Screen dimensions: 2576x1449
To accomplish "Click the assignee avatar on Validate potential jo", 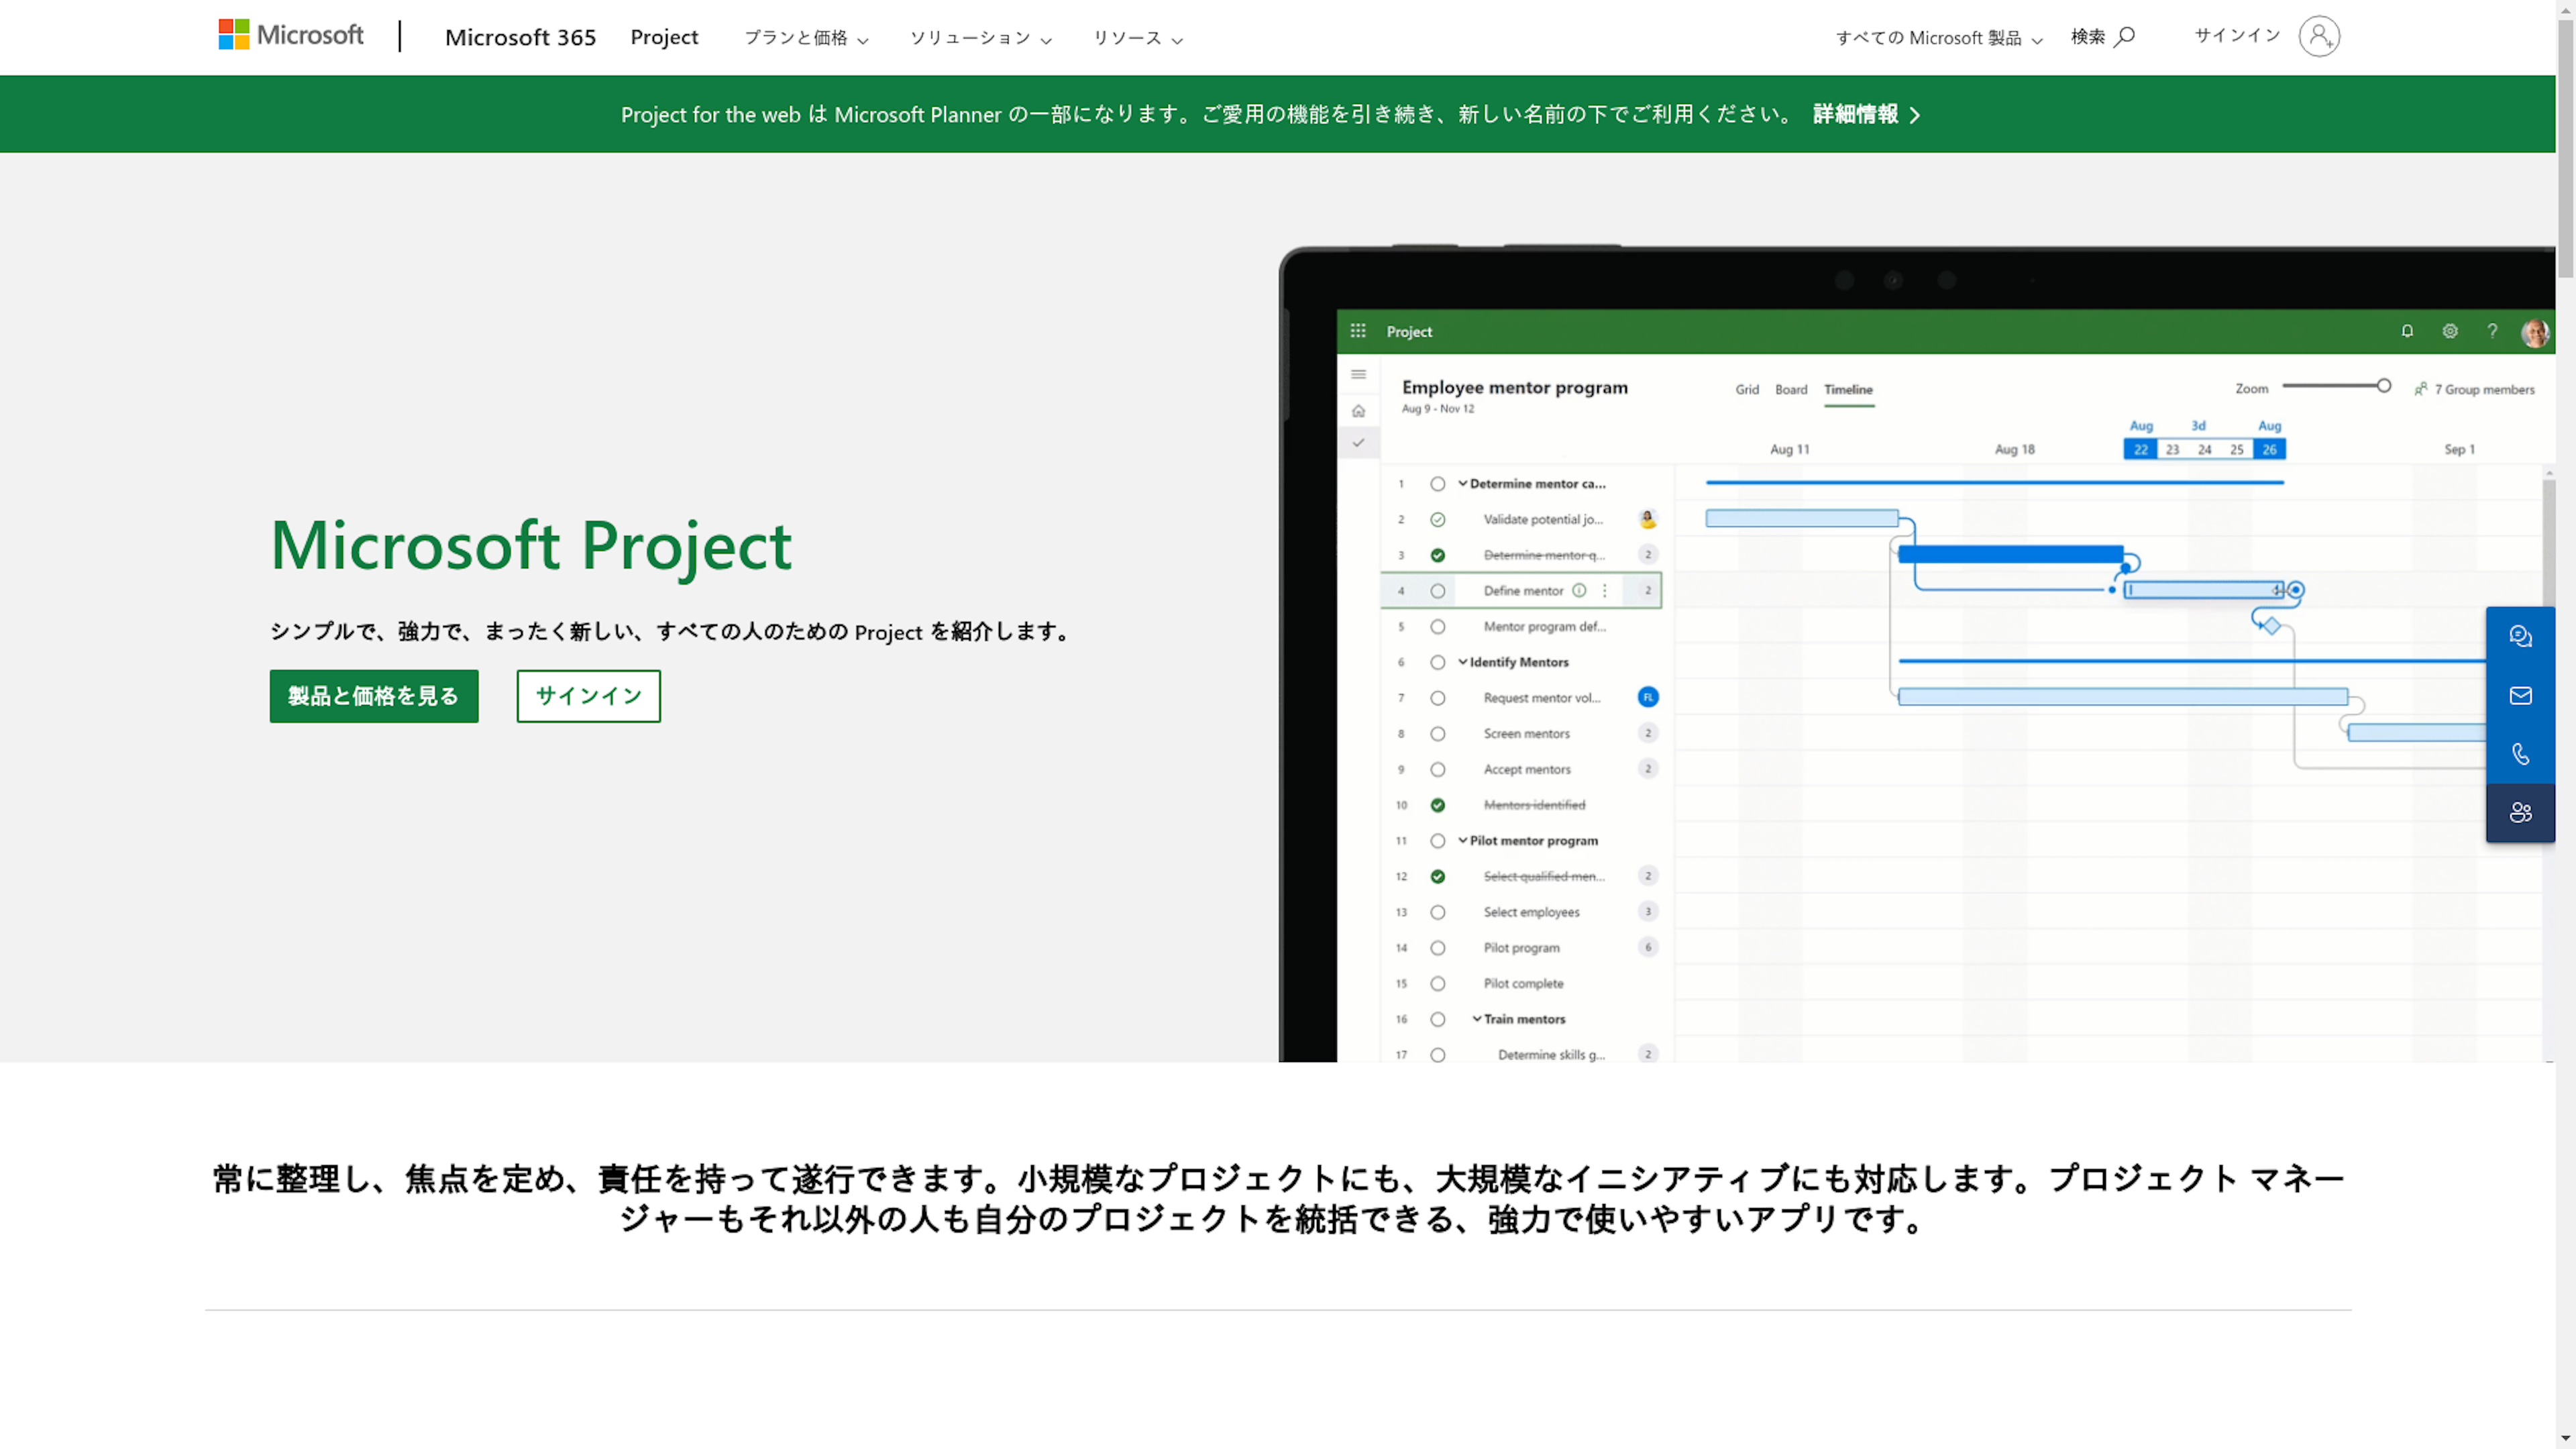I will point(1648,518).
